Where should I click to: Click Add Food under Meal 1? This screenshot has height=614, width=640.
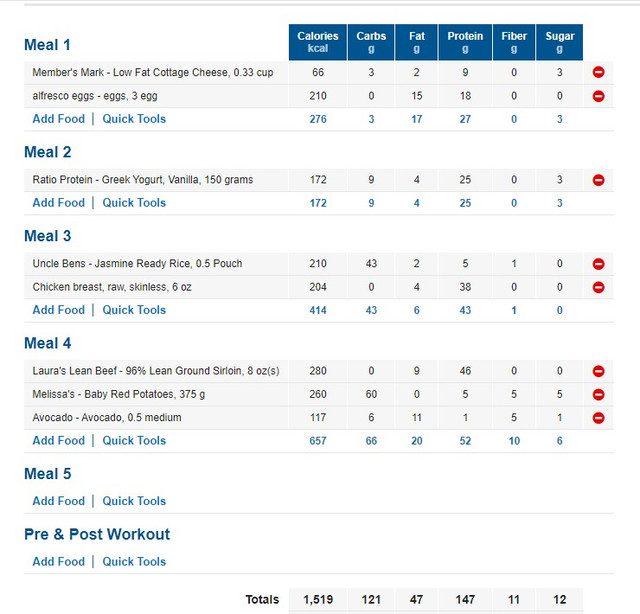58,119
